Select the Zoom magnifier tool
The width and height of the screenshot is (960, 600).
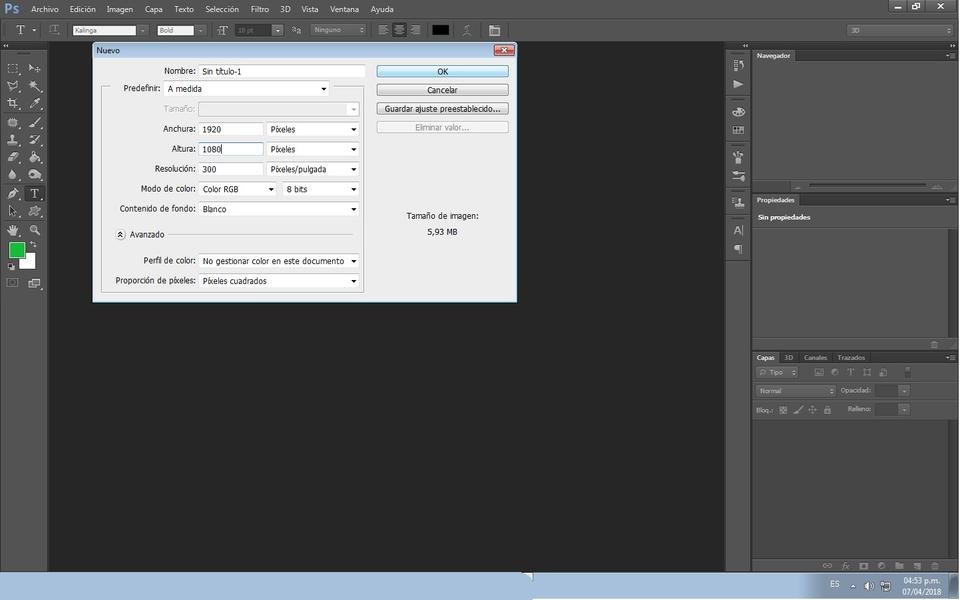pos(35,230)
